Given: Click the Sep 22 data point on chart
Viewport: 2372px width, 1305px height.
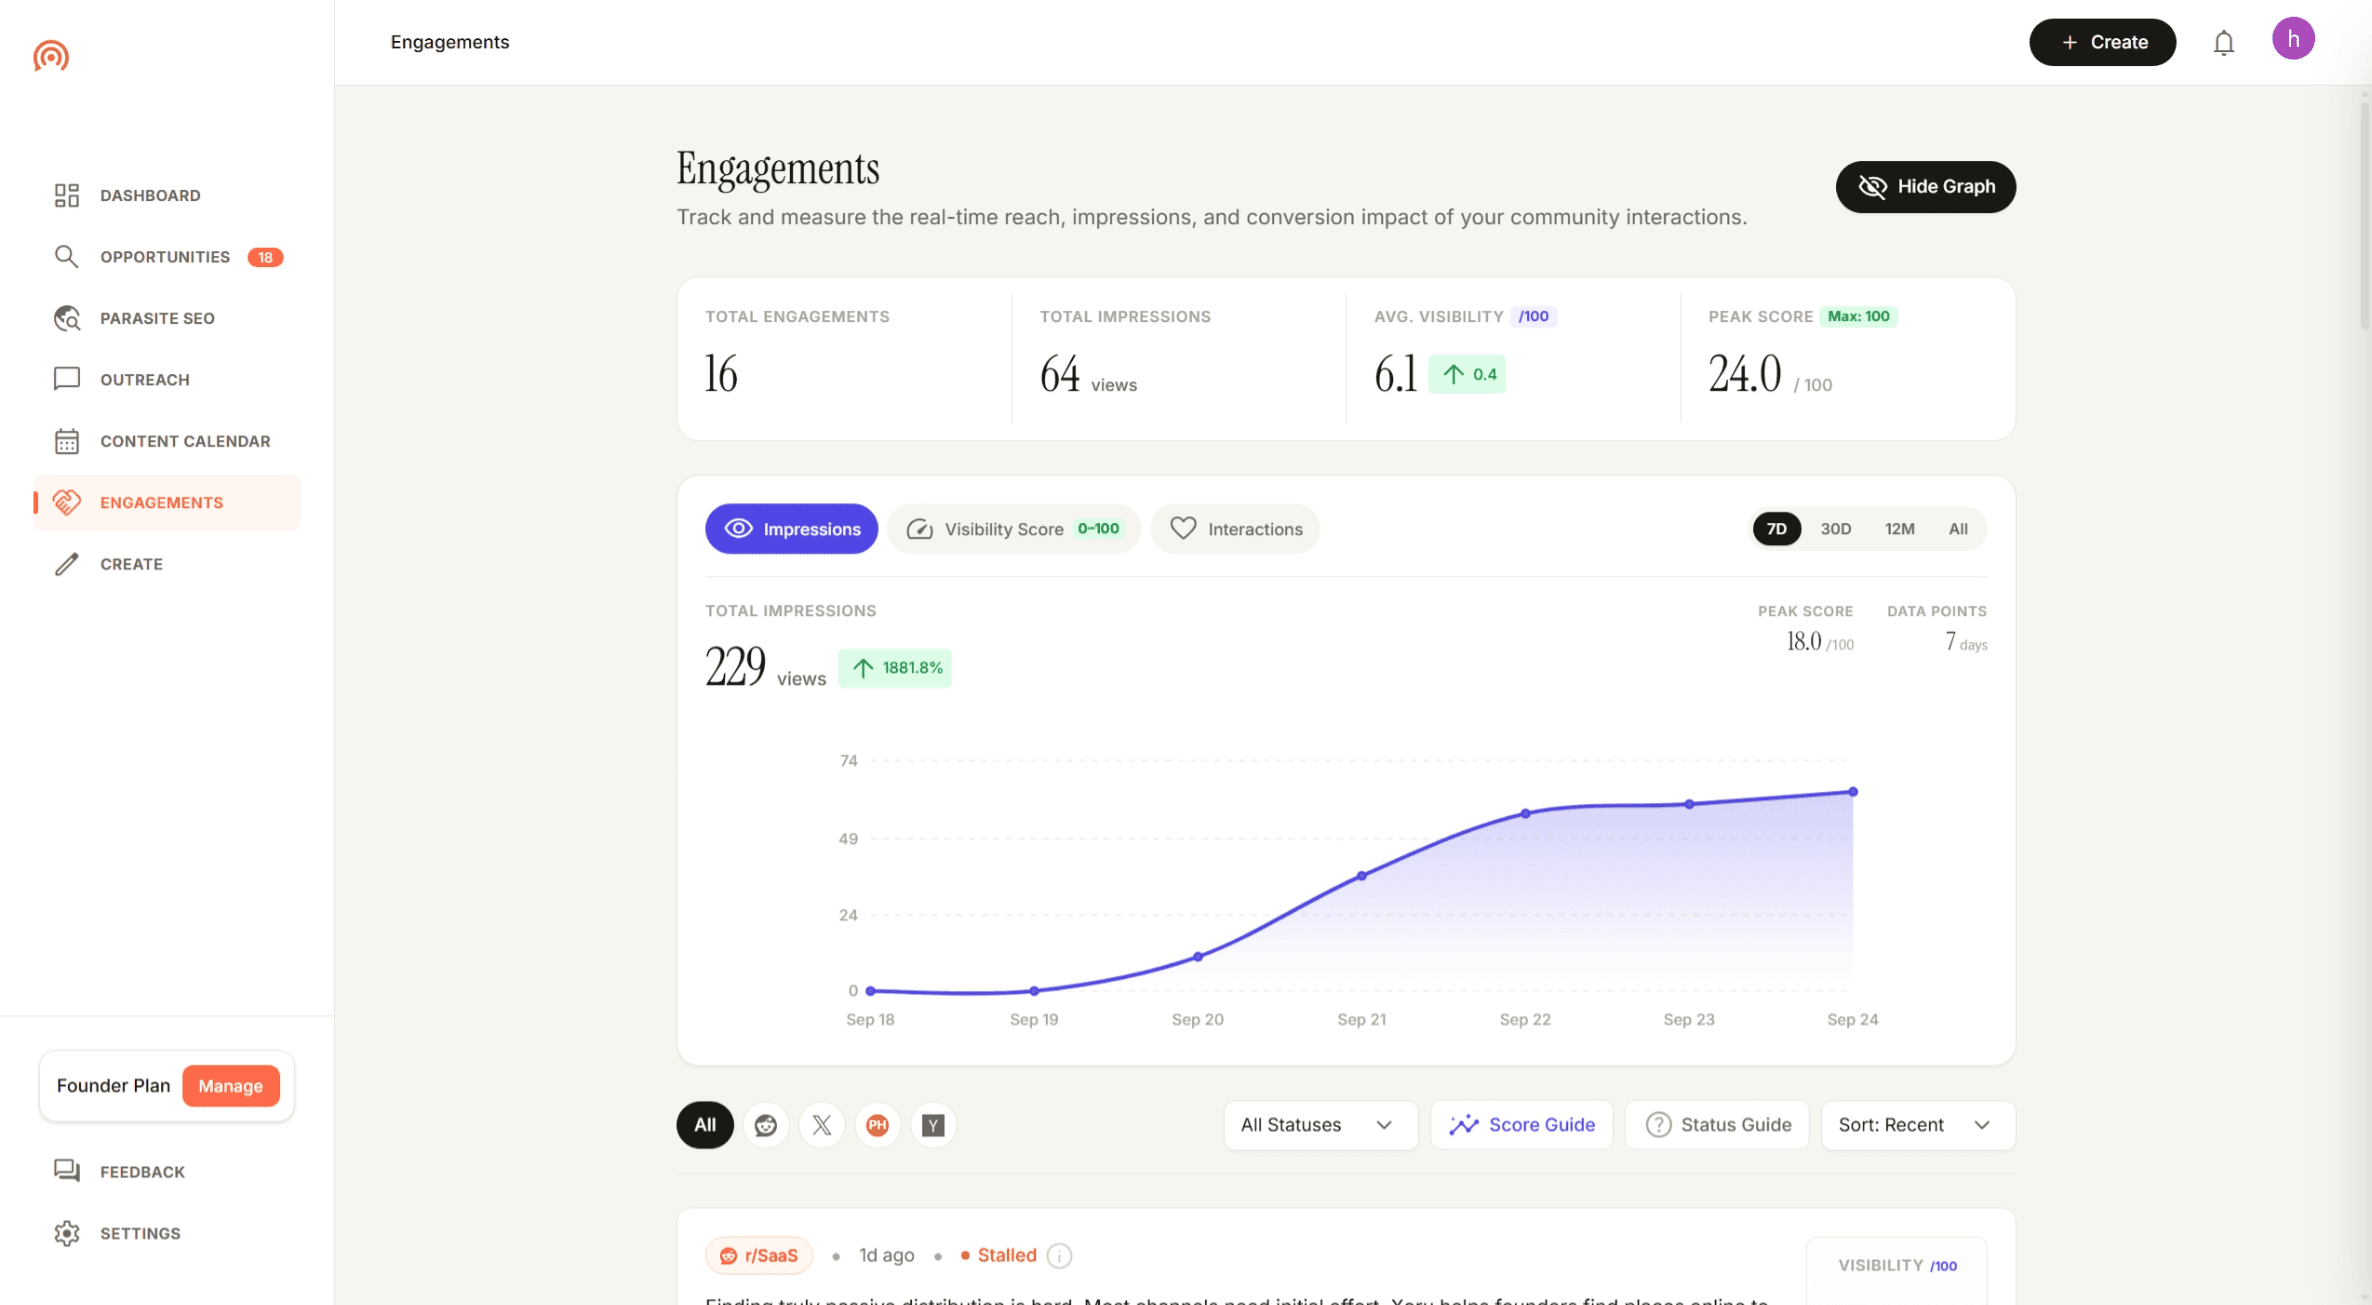Looking at the screenshot, I should coord(1525,814).
